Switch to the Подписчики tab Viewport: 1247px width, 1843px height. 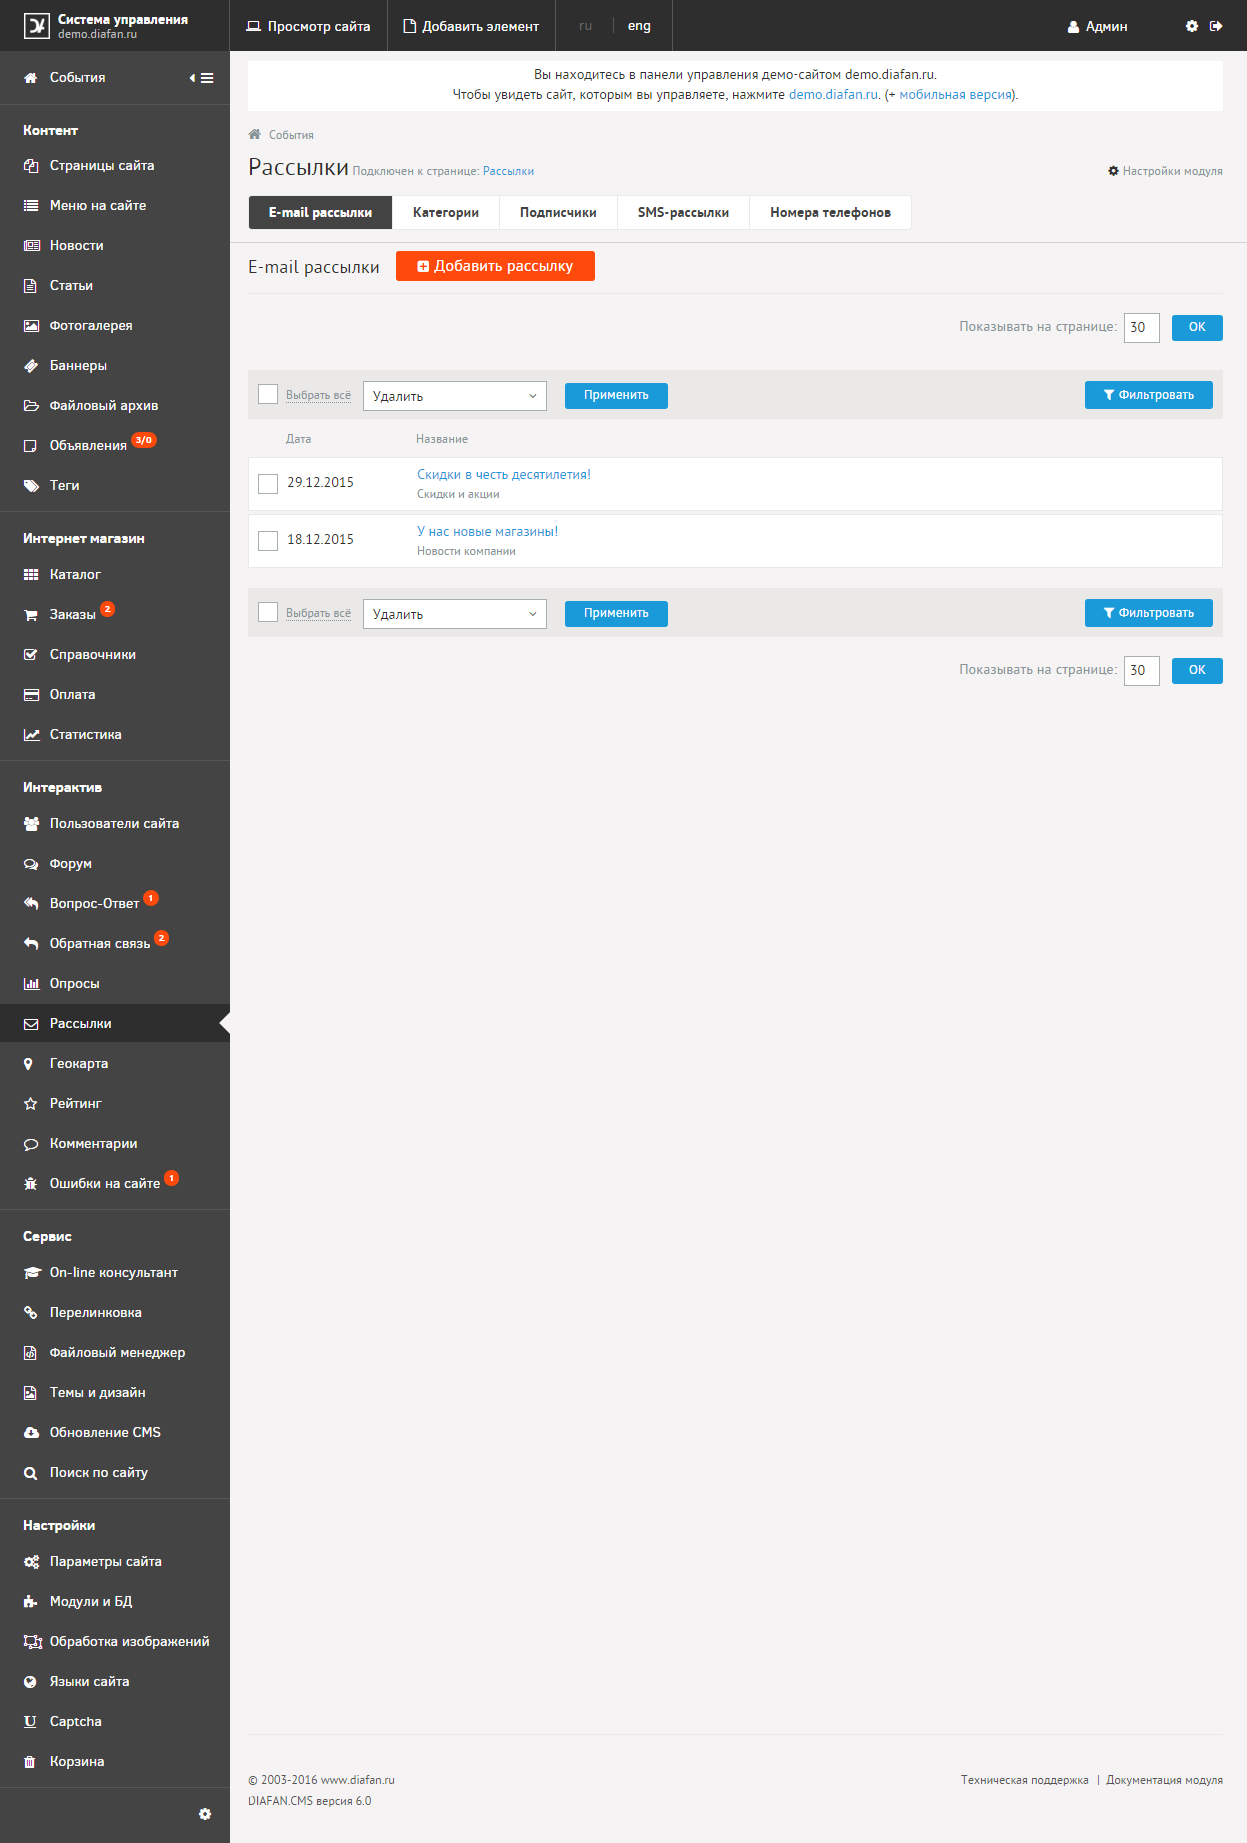tap(558, 213)
